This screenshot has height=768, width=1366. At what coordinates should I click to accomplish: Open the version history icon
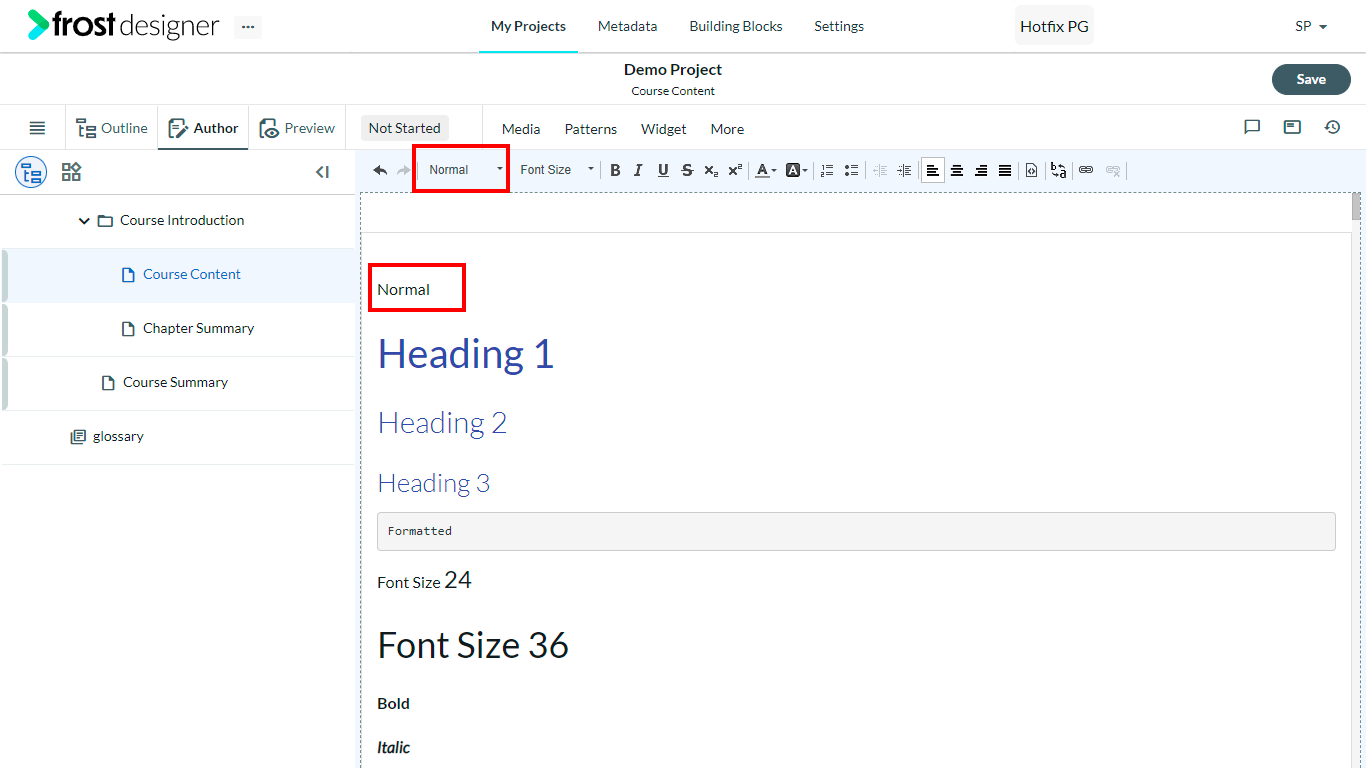click(1332, 127)
